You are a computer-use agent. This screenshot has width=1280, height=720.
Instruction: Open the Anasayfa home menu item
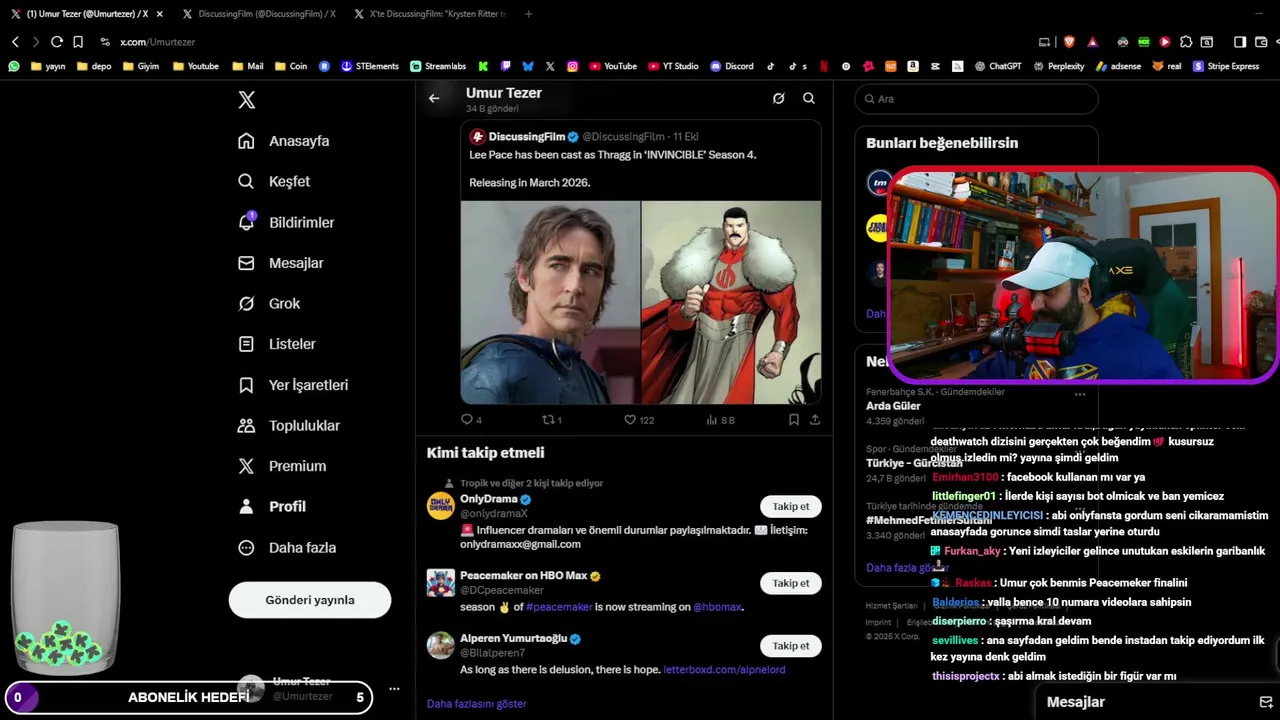pyautogui.click(x=284, y=141)
